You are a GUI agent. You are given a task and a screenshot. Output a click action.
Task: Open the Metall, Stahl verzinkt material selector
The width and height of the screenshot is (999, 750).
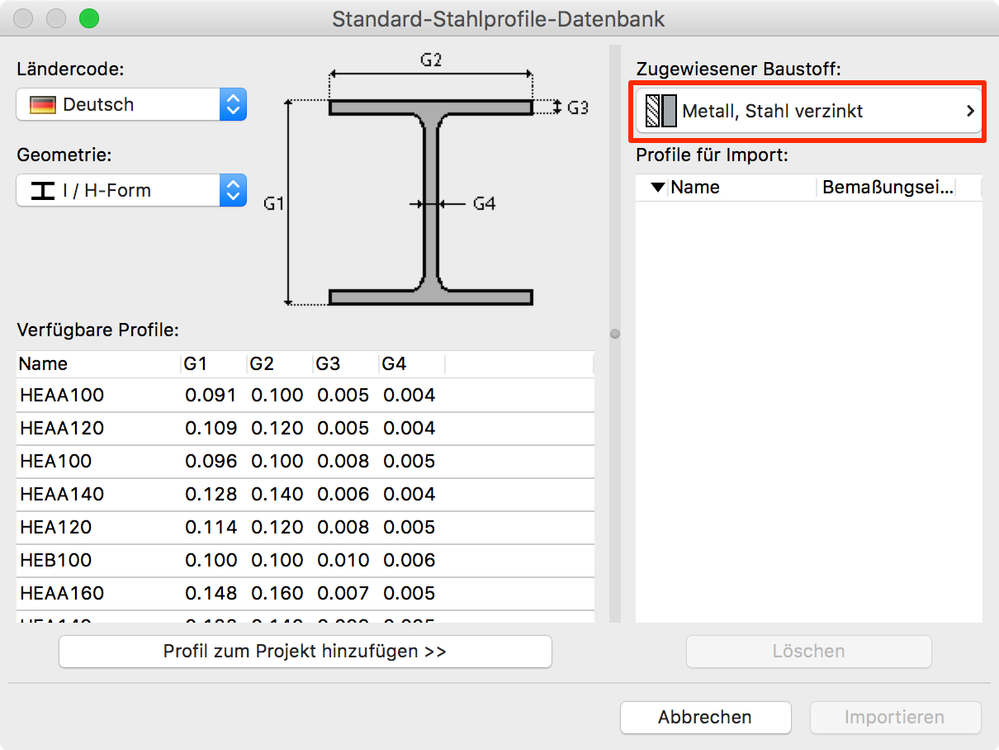(x=808, y=111)
